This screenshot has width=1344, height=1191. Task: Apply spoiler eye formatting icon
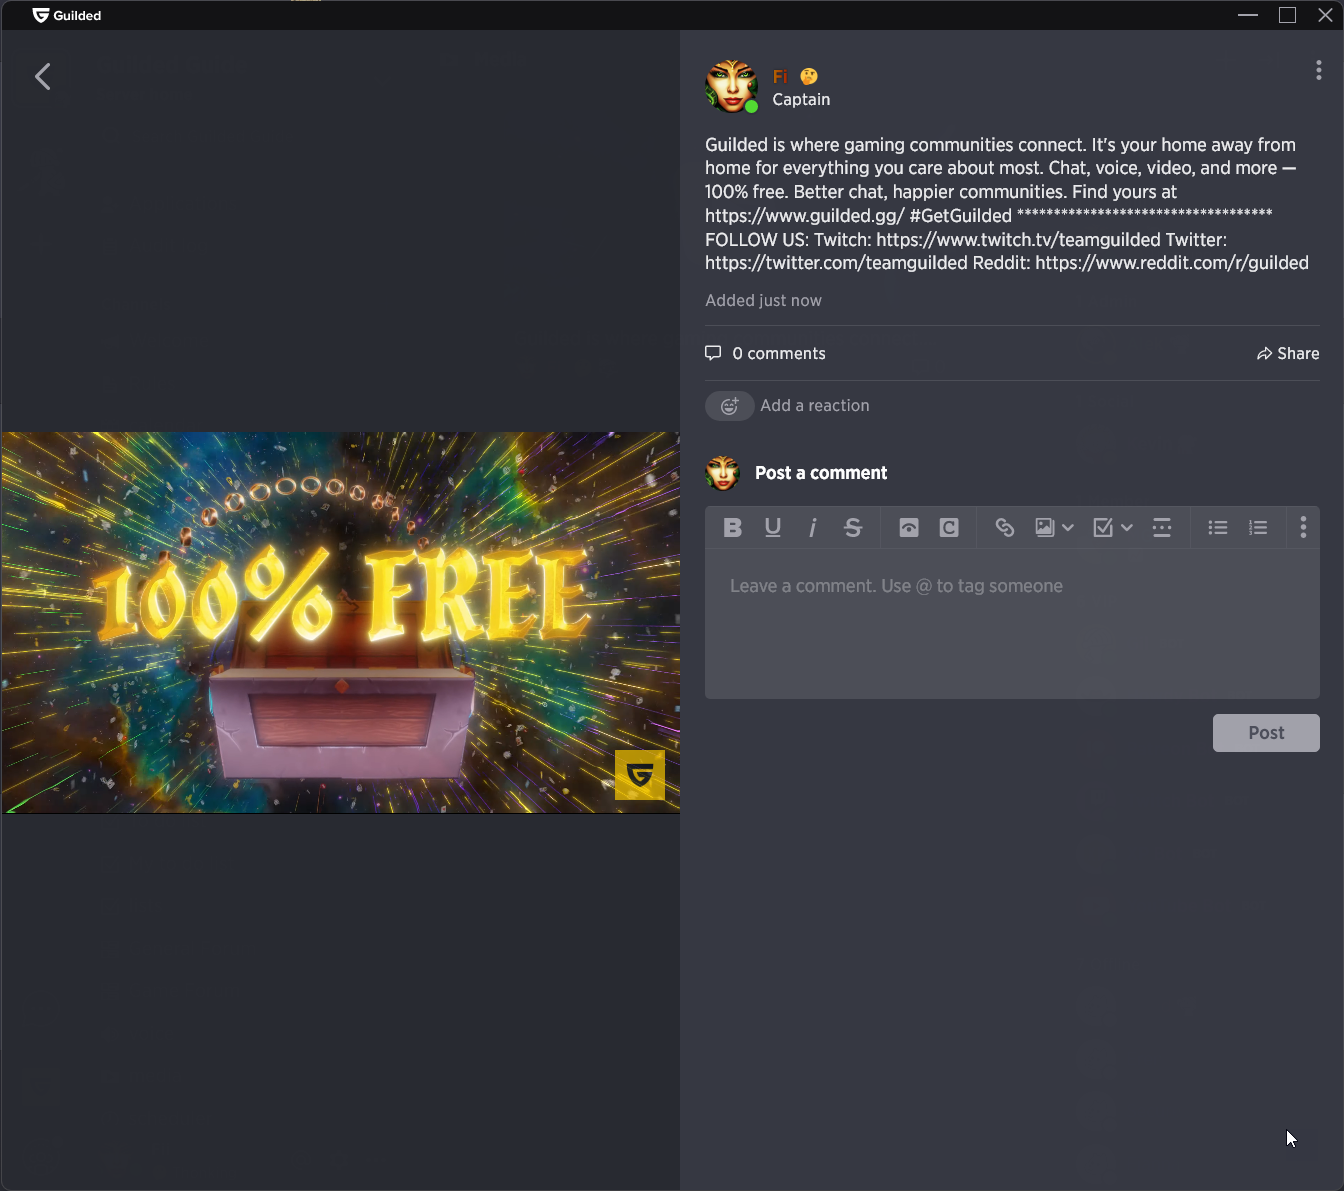click(x=908, y=528)
